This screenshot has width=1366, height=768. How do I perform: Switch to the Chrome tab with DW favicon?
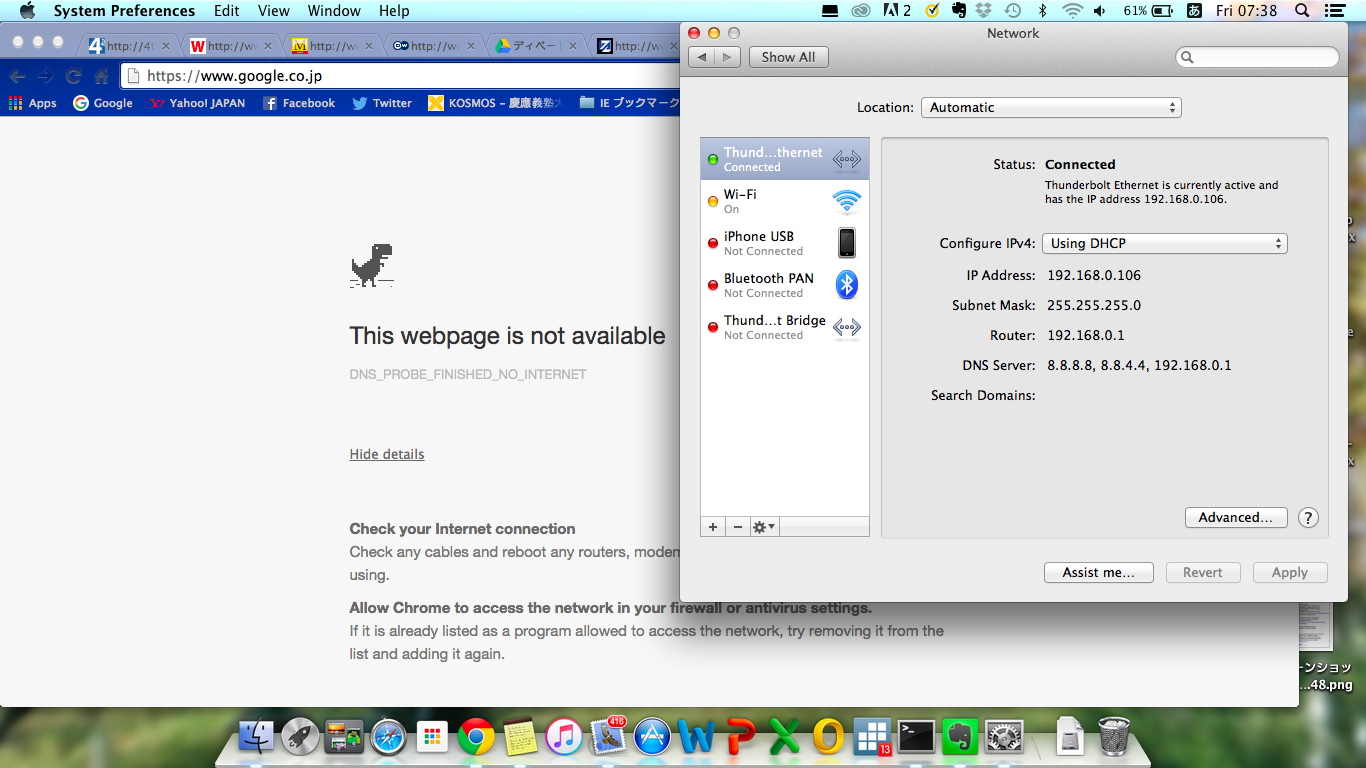tap(434, 45)
